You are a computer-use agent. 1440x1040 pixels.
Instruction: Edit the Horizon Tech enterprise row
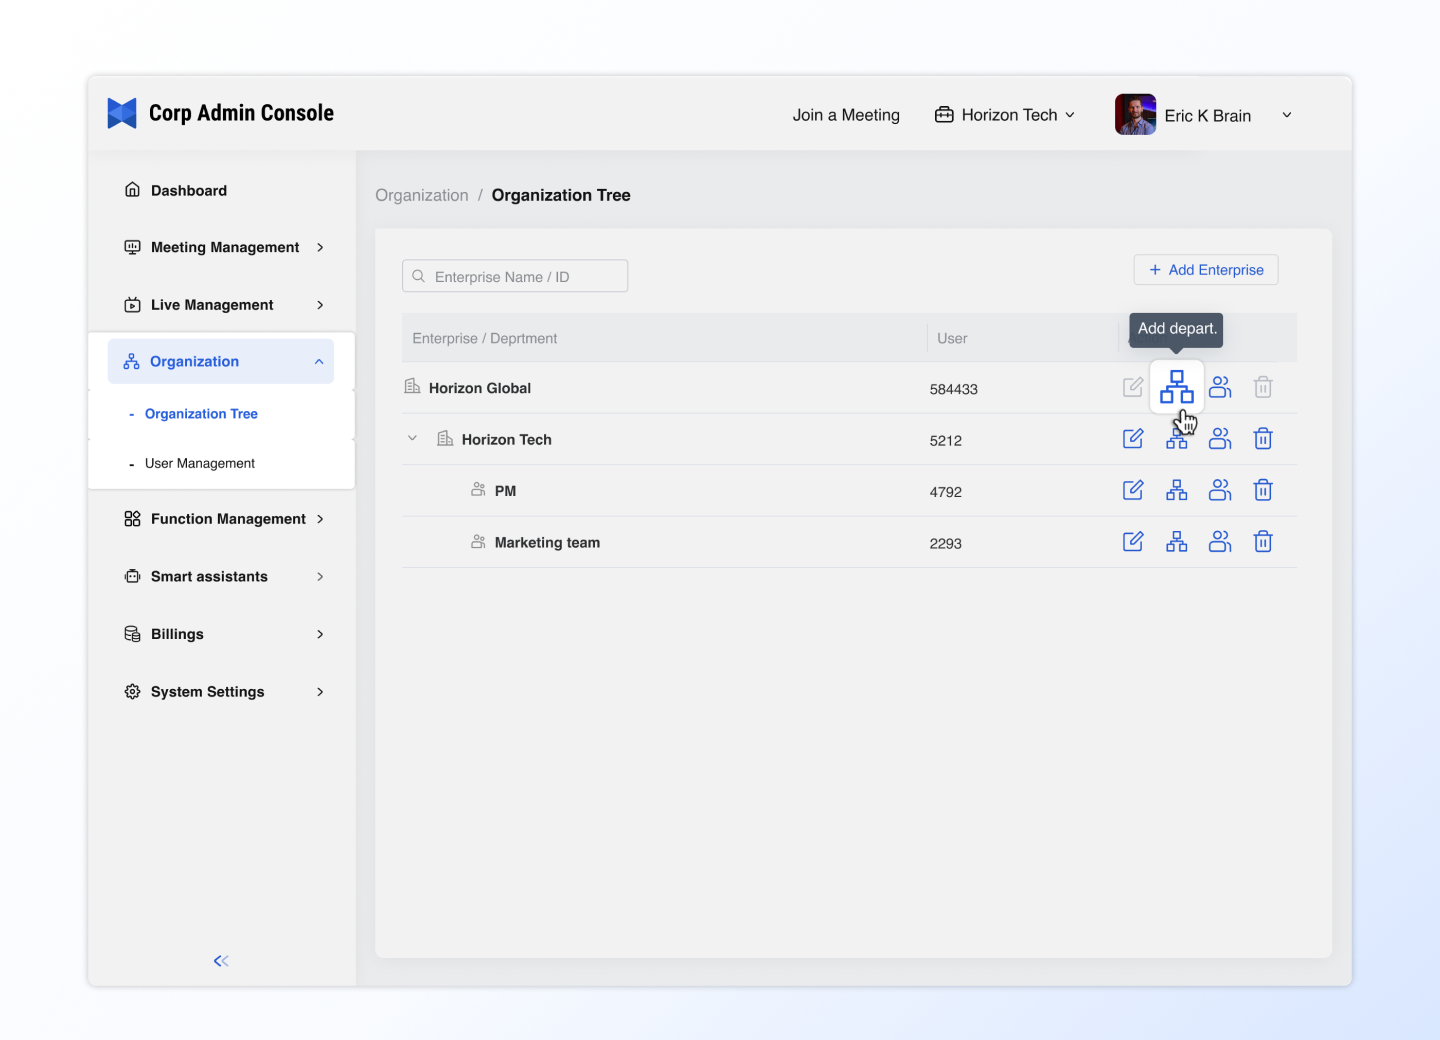click(x=1133, y=439)
